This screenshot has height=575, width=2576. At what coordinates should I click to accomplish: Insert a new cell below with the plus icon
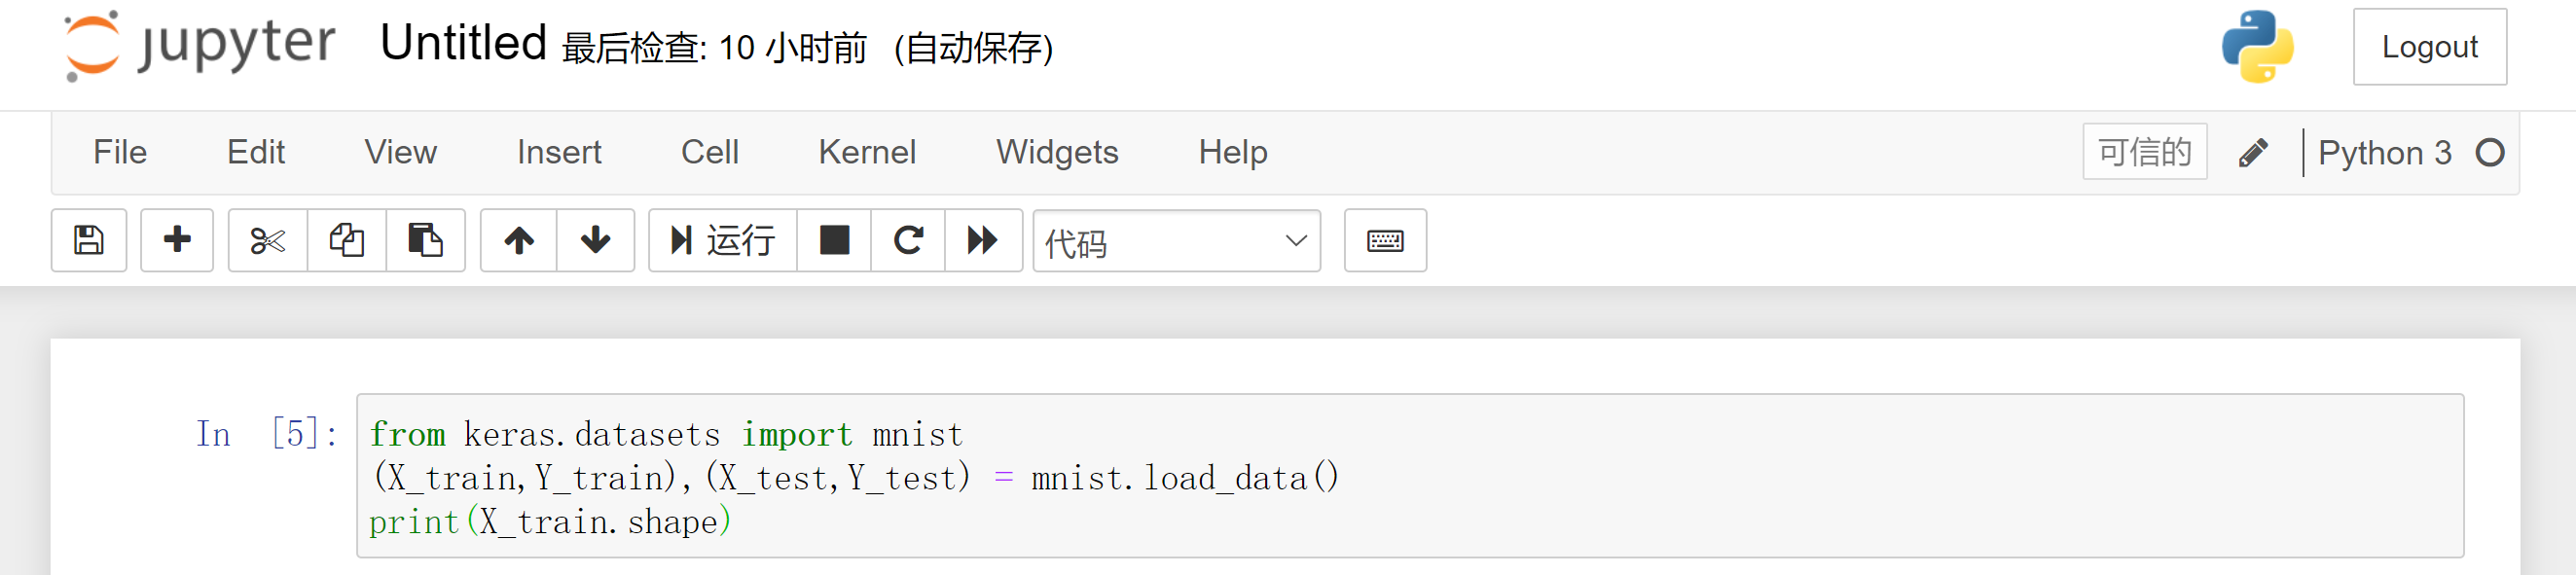tap(176, 240)
